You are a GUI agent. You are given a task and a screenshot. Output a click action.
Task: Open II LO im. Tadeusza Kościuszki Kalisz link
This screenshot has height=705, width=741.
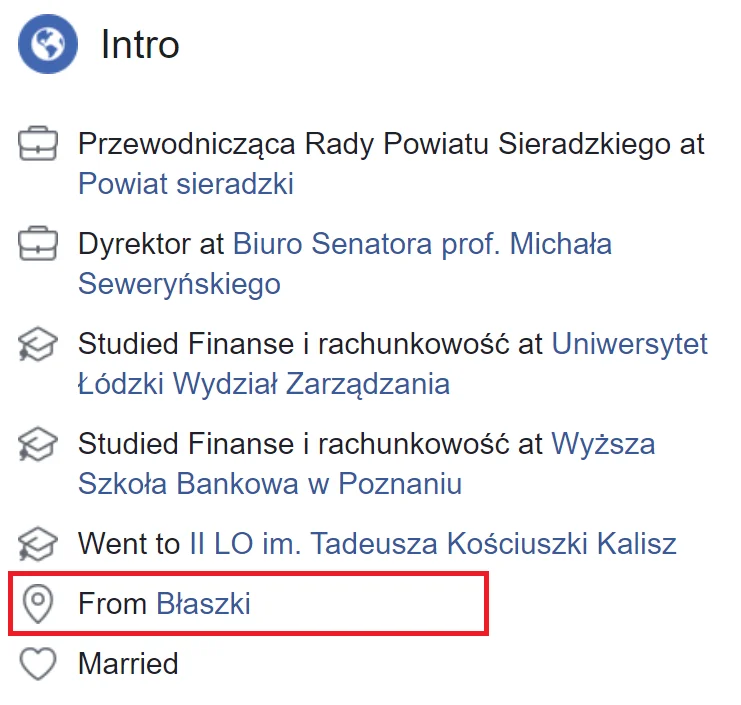pos(433,543)
